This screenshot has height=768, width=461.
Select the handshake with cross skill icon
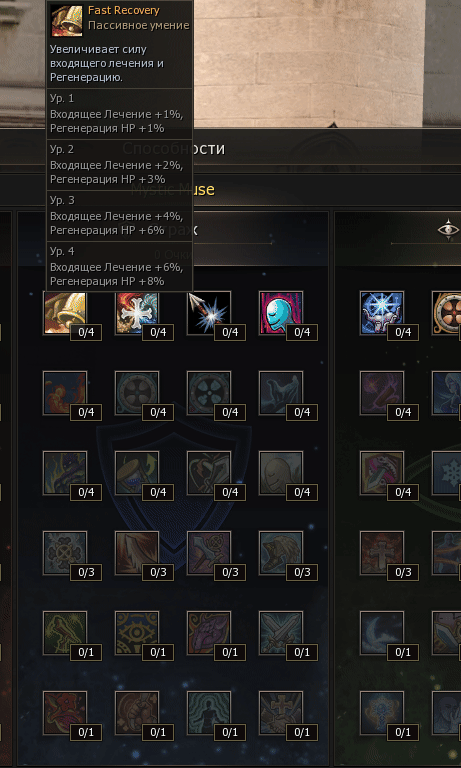(281, 713)
